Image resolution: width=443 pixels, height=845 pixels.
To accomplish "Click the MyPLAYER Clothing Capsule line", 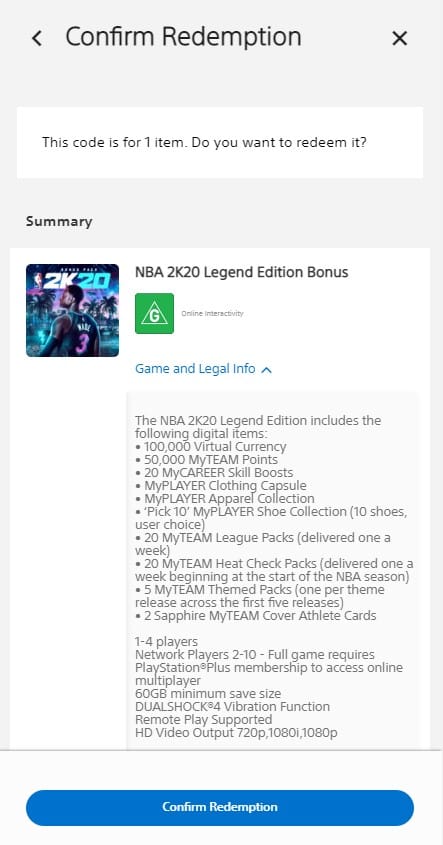I will (x=220, y=486).
